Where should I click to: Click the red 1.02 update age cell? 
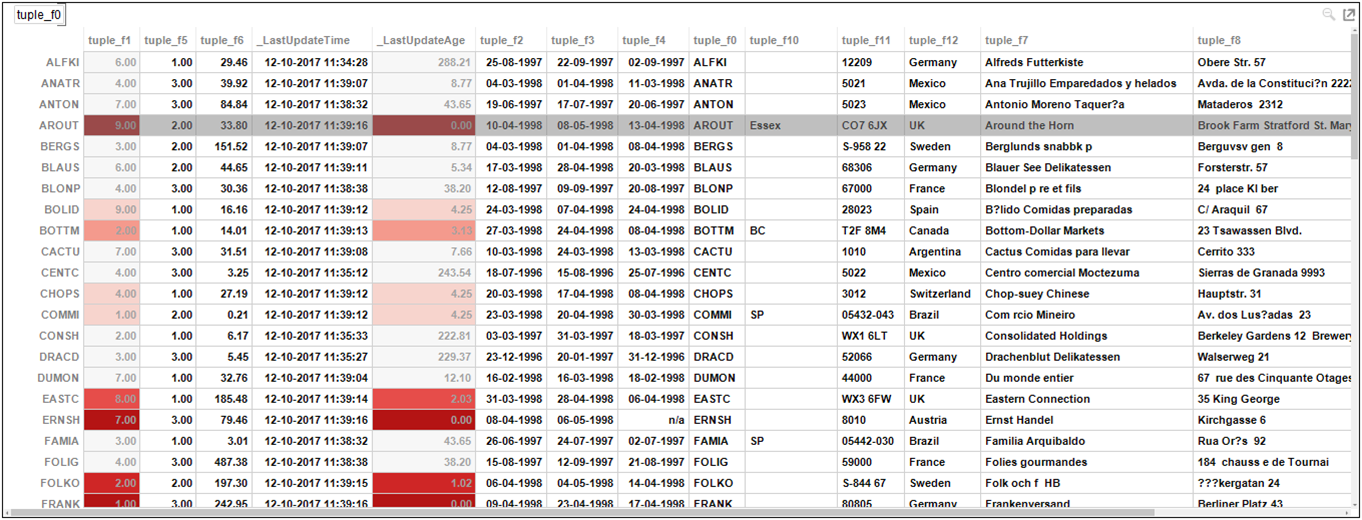pyautogui.click(x=424, y=483)
